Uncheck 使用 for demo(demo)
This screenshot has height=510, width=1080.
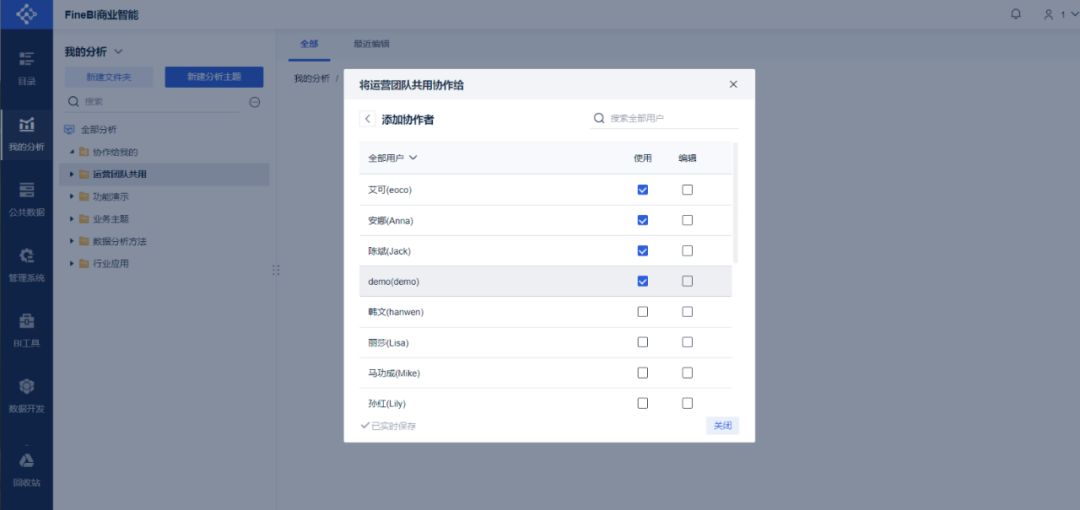click(x=643, y=281)
